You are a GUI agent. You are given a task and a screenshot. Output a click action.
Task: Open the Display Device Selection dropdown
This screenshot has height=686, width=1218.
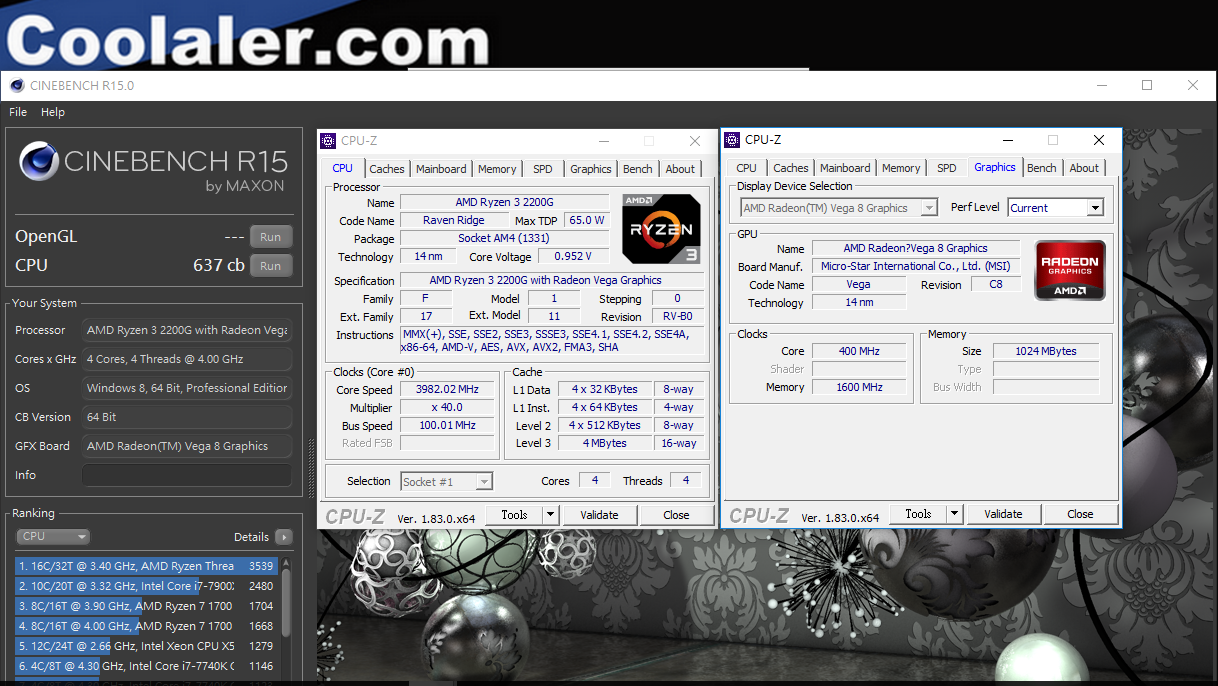(x=839, y=208)
